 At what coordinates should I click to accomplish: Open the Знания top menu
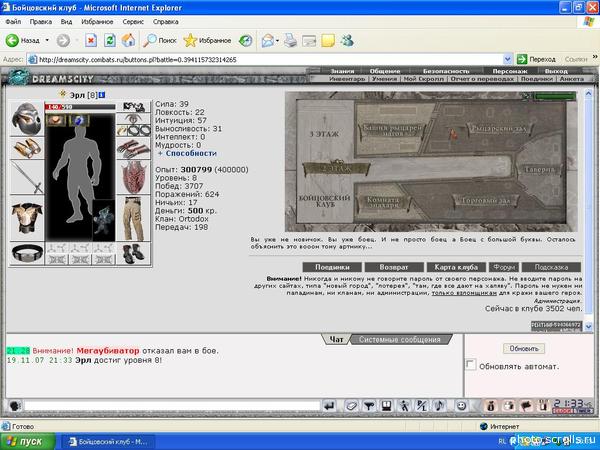[x=342, y=71]
